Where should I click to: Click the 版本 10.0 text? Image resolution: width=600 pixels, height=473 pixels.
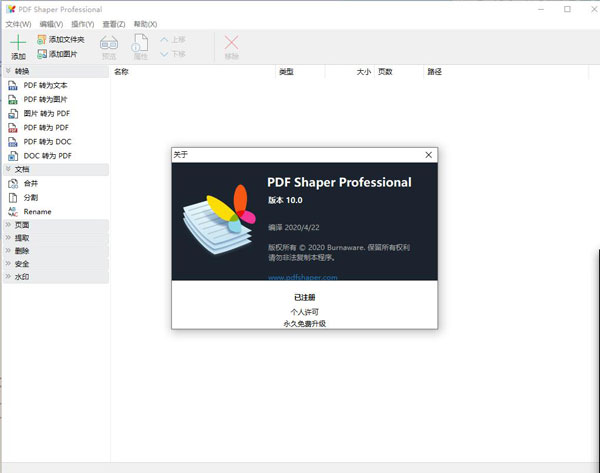coord(285,200)
